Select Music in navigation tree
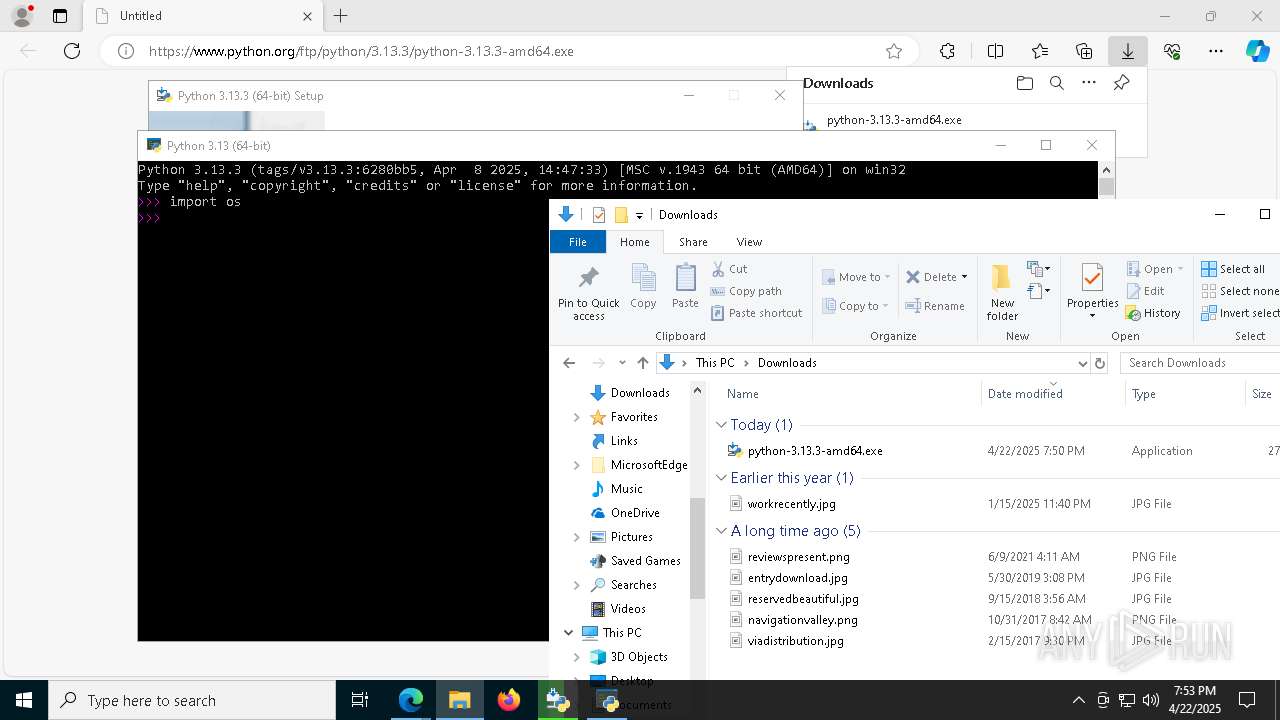The height and width of the screenshot is (720, 1280). (x=626, y=489)
